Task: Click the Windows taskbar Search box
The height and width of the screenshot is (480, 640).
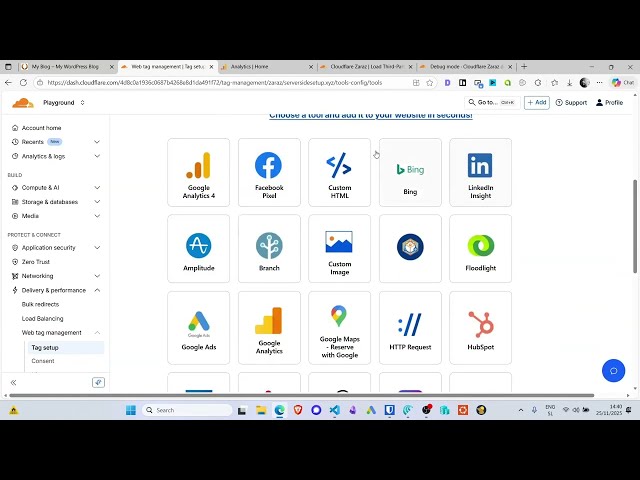Action: point(187,410)
